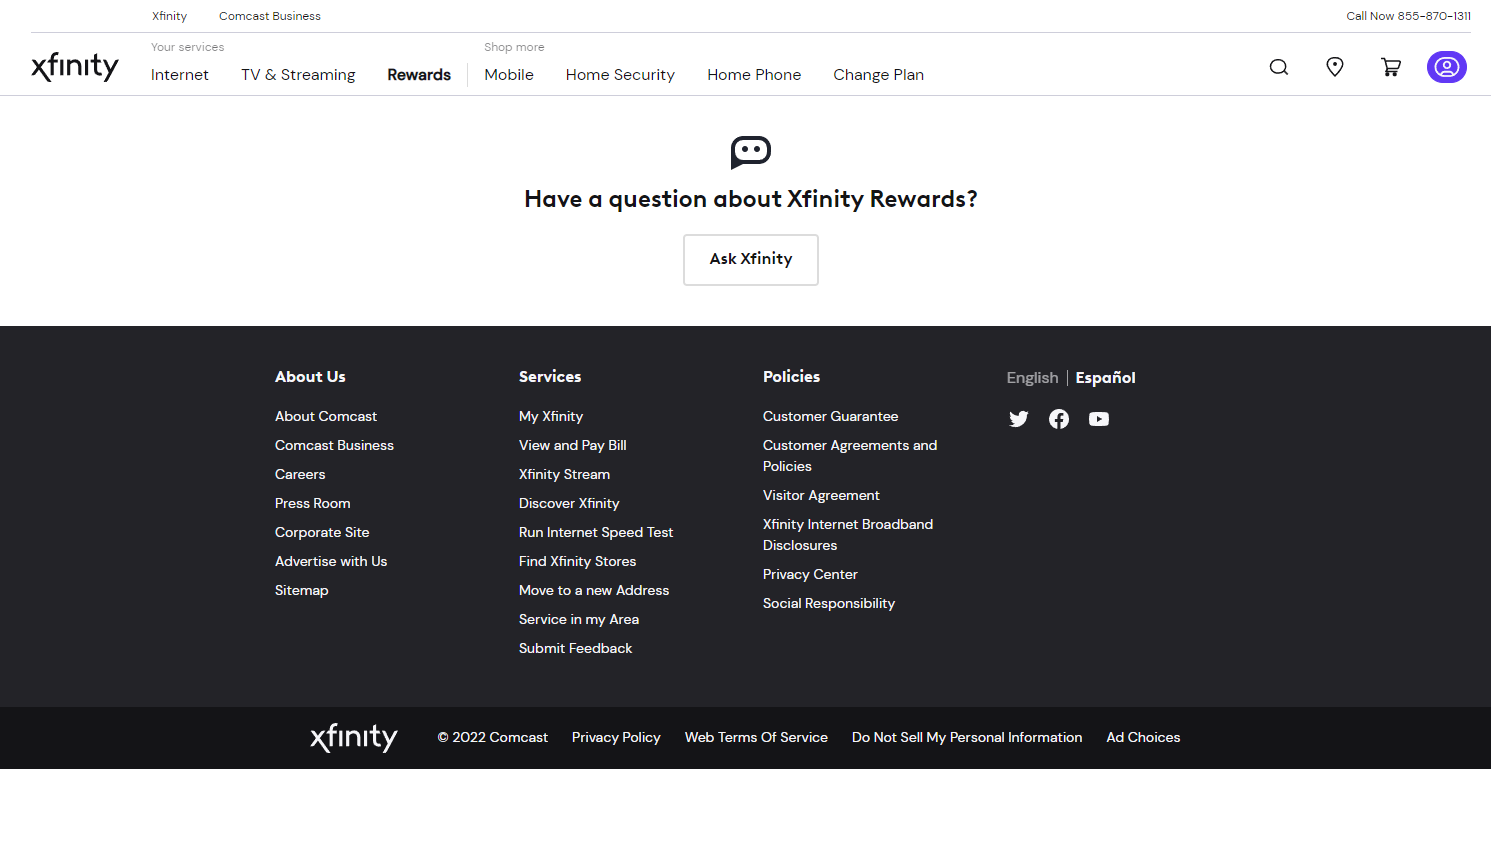Click the Xfinity logo in header

click(x=75, y=67)
